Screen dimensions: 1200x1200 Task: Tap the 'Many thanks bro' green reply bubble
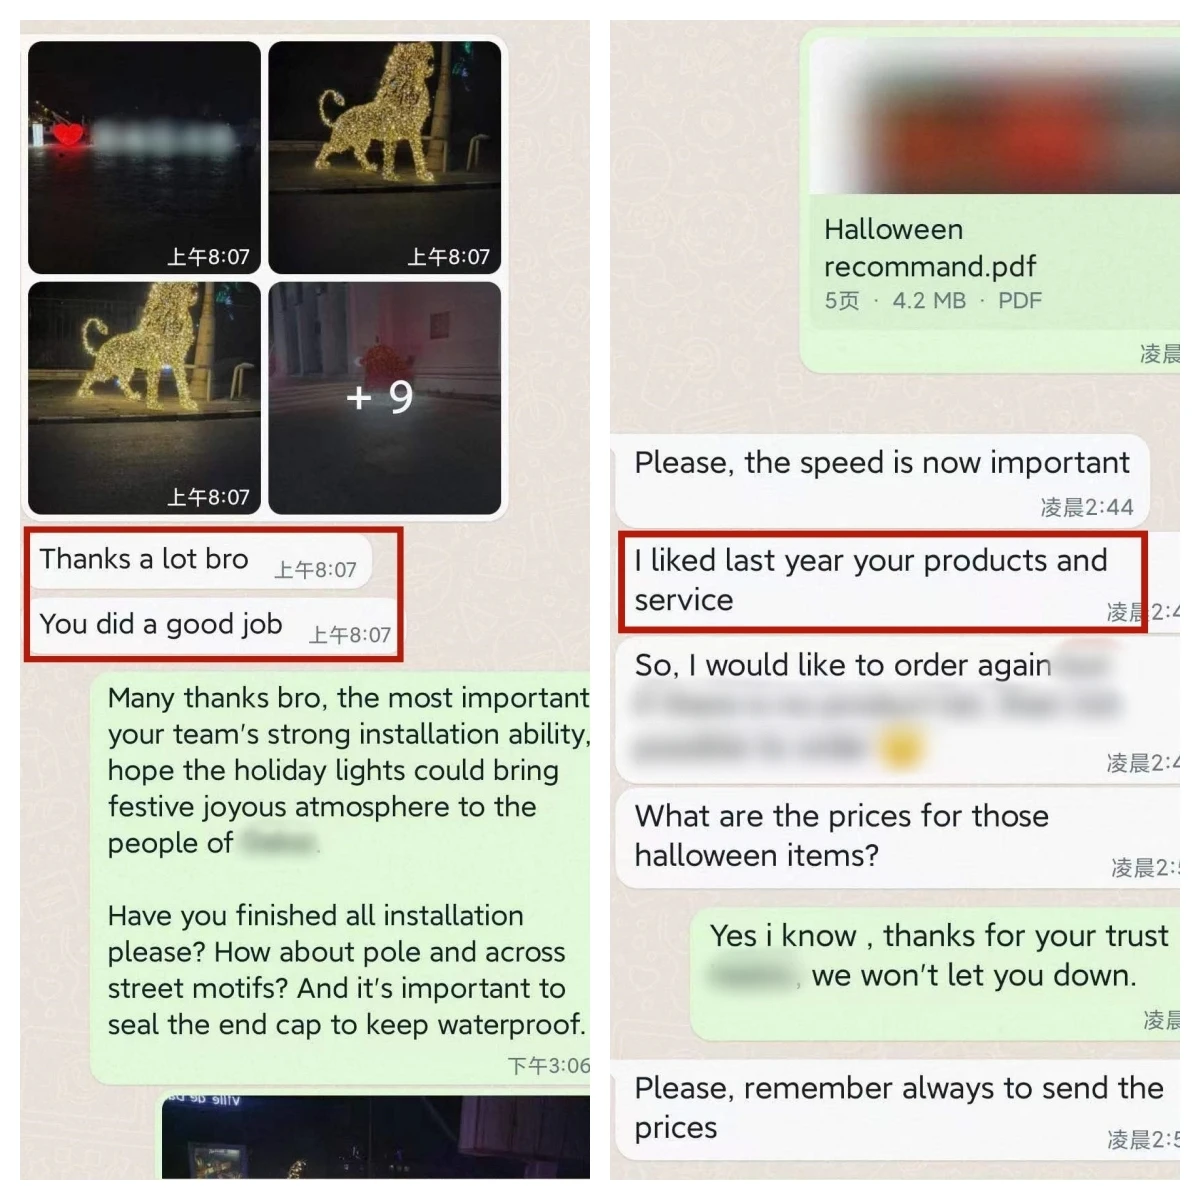(341, 879)
